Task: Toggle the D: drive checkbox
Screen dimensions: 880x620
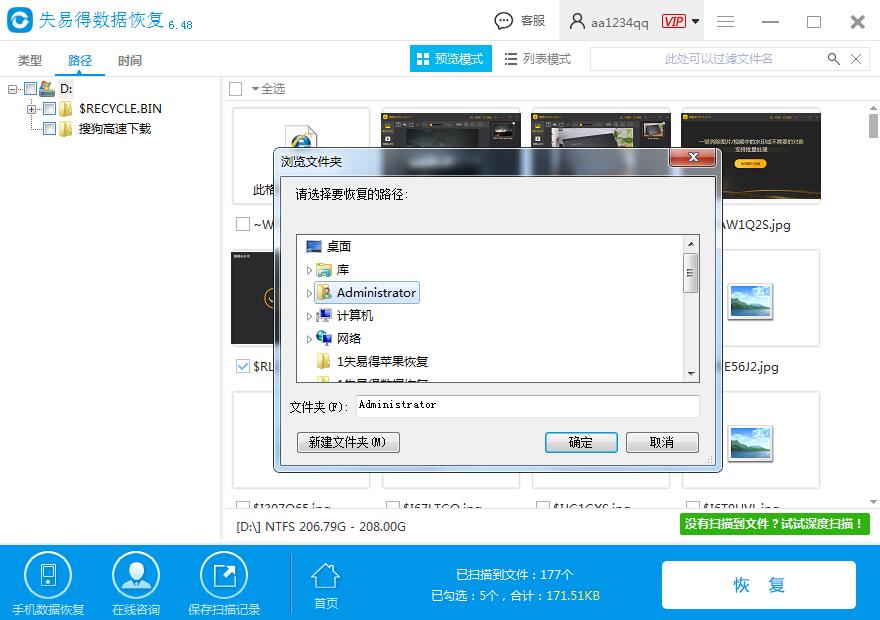Action: 30,89
